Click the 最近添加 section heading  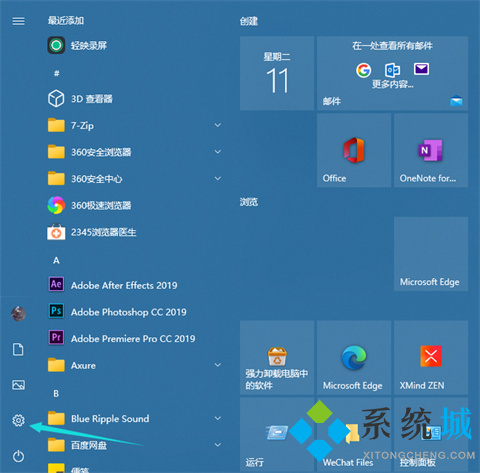point(66,21)
